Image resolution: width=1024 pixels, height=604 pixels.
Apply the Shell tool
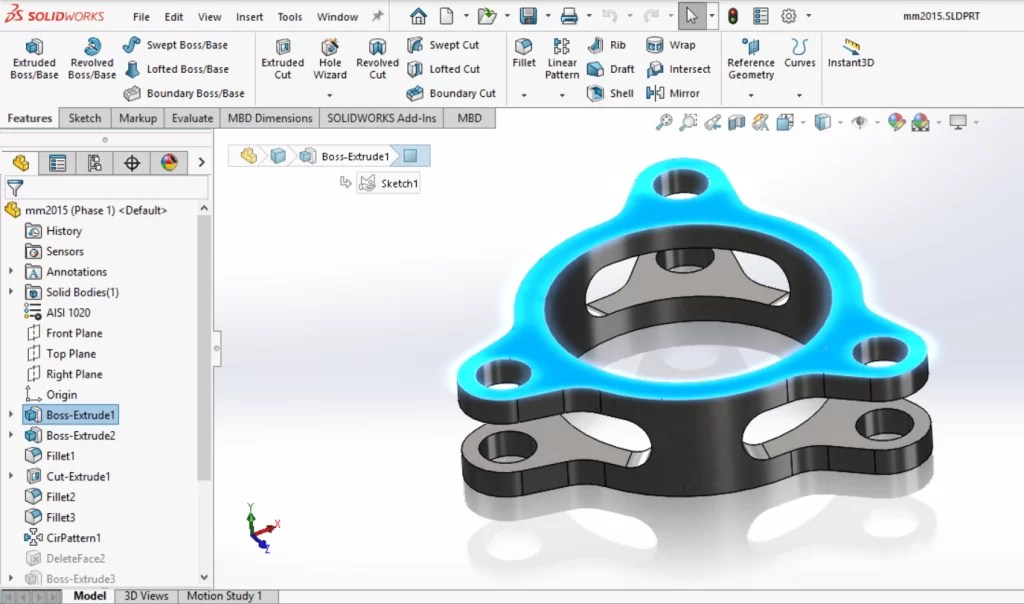pyautogui.click(x=610, y=93)
